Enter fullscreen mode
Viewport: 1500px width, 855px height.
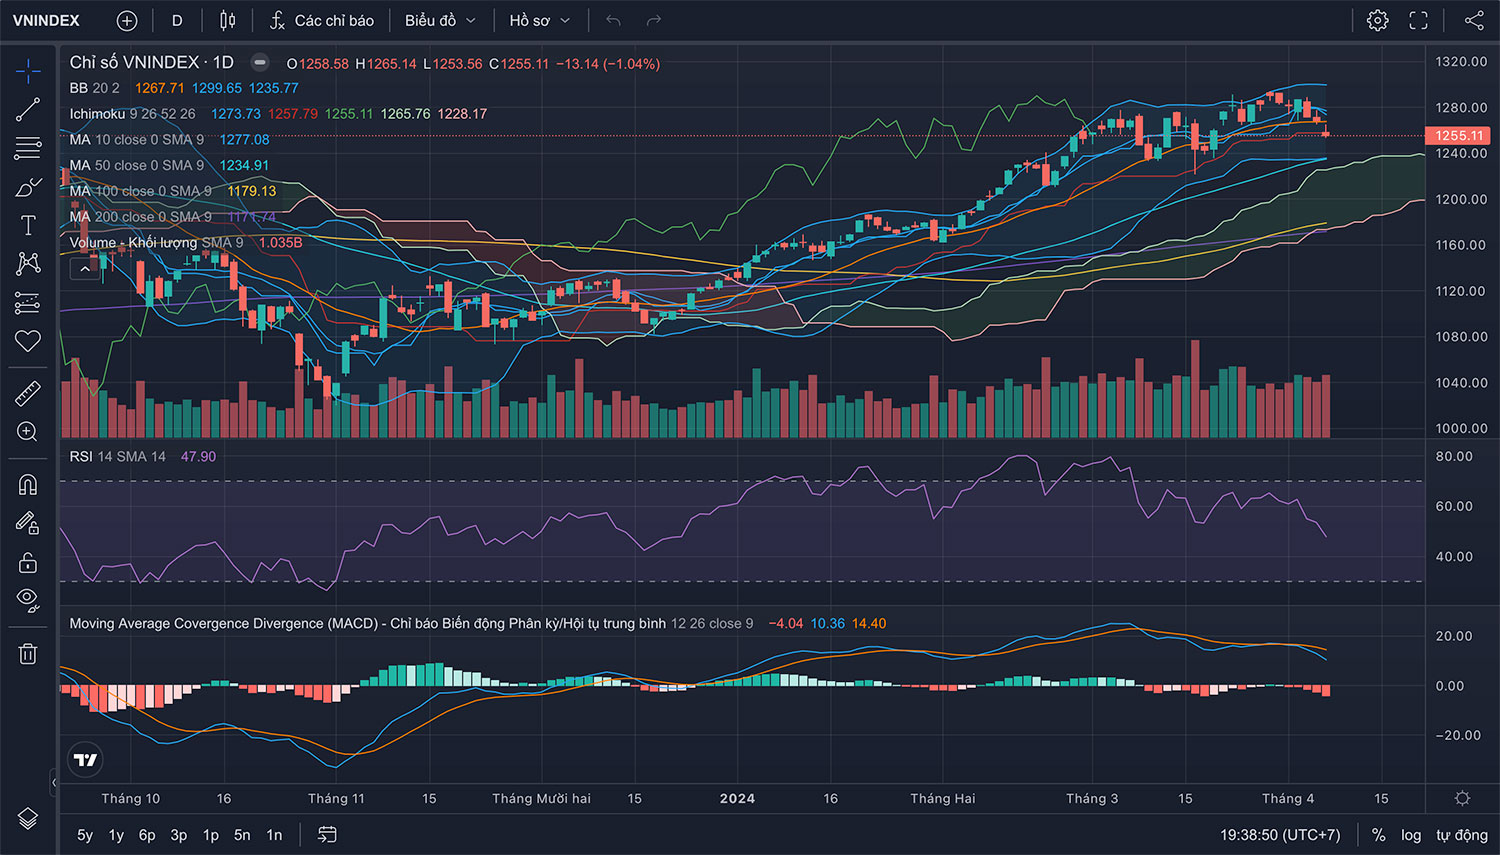pyautogui.click(x=1418, y=21)
